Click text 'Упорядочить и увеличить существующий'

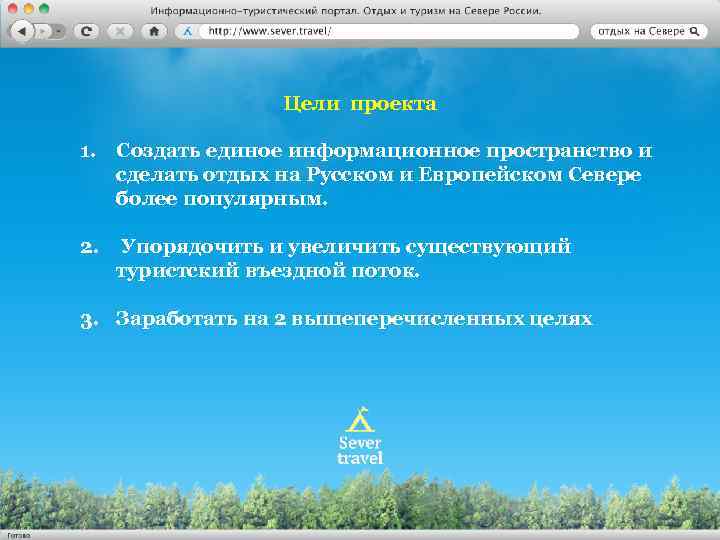(x=345, y=247)
